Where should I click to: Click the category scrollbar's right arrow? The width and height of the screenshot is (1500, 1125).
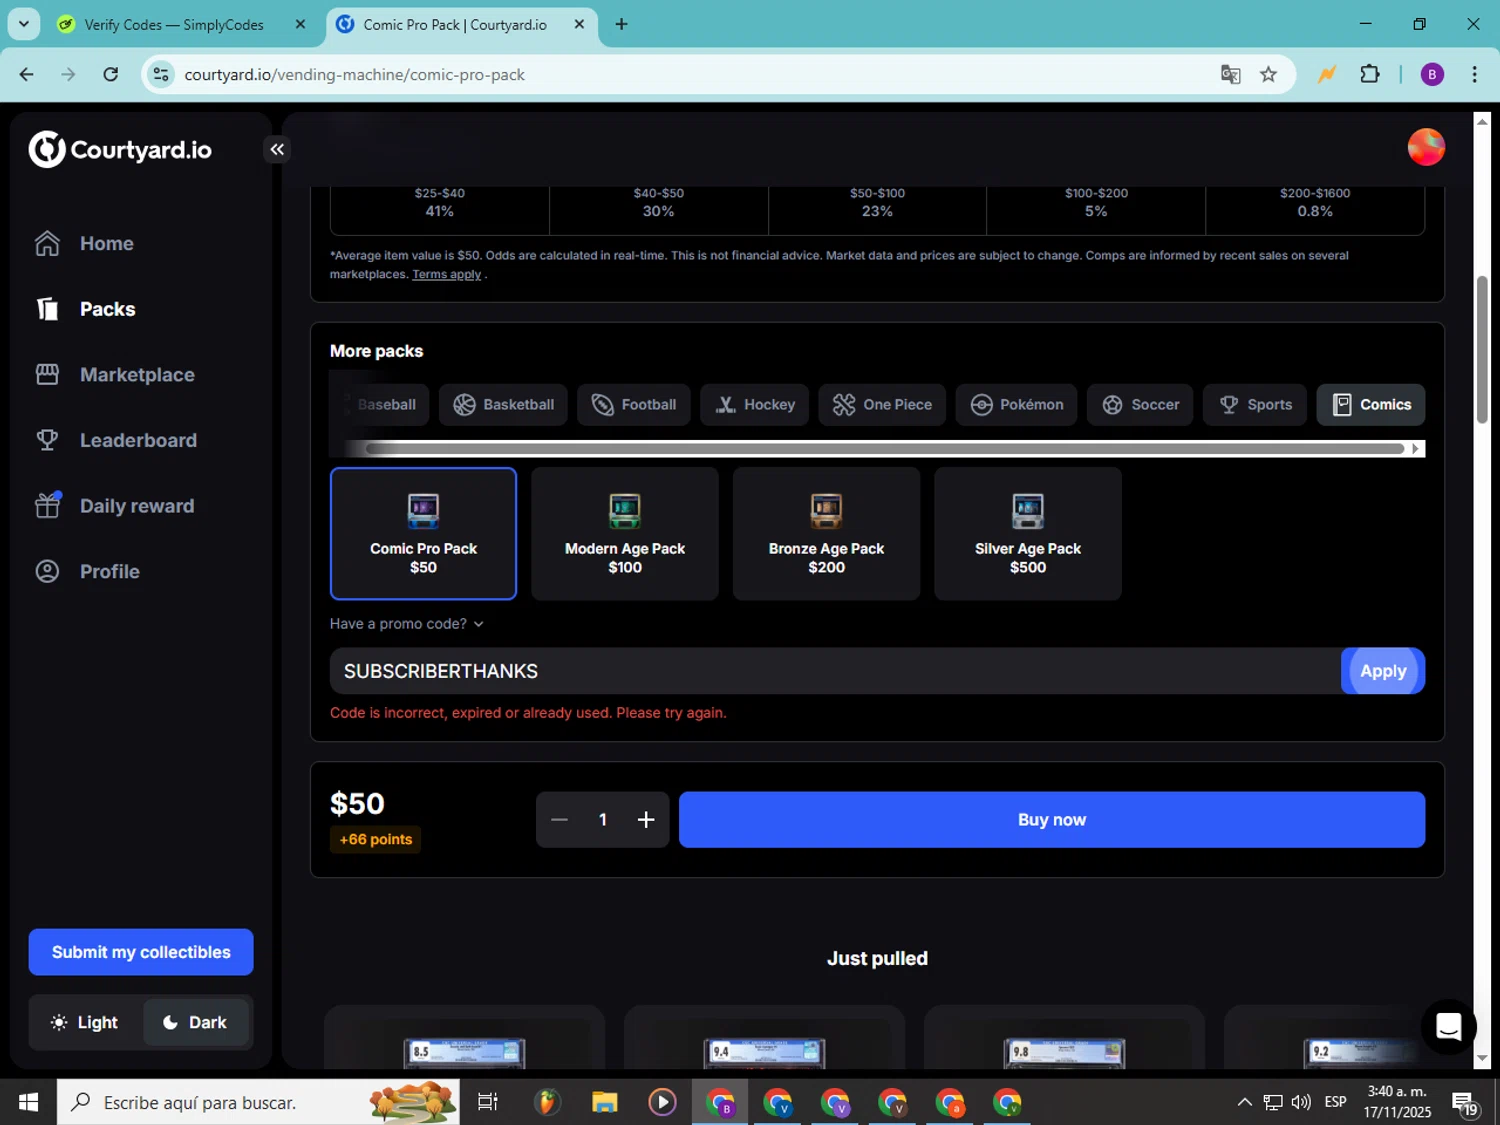[x=1416, y=449]
